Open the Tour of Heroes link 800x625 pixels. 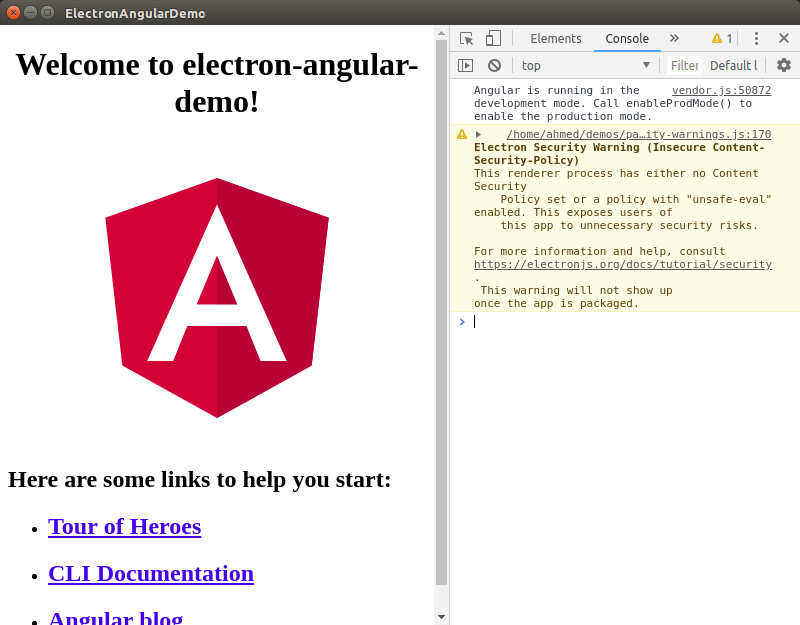pos(124,526)
